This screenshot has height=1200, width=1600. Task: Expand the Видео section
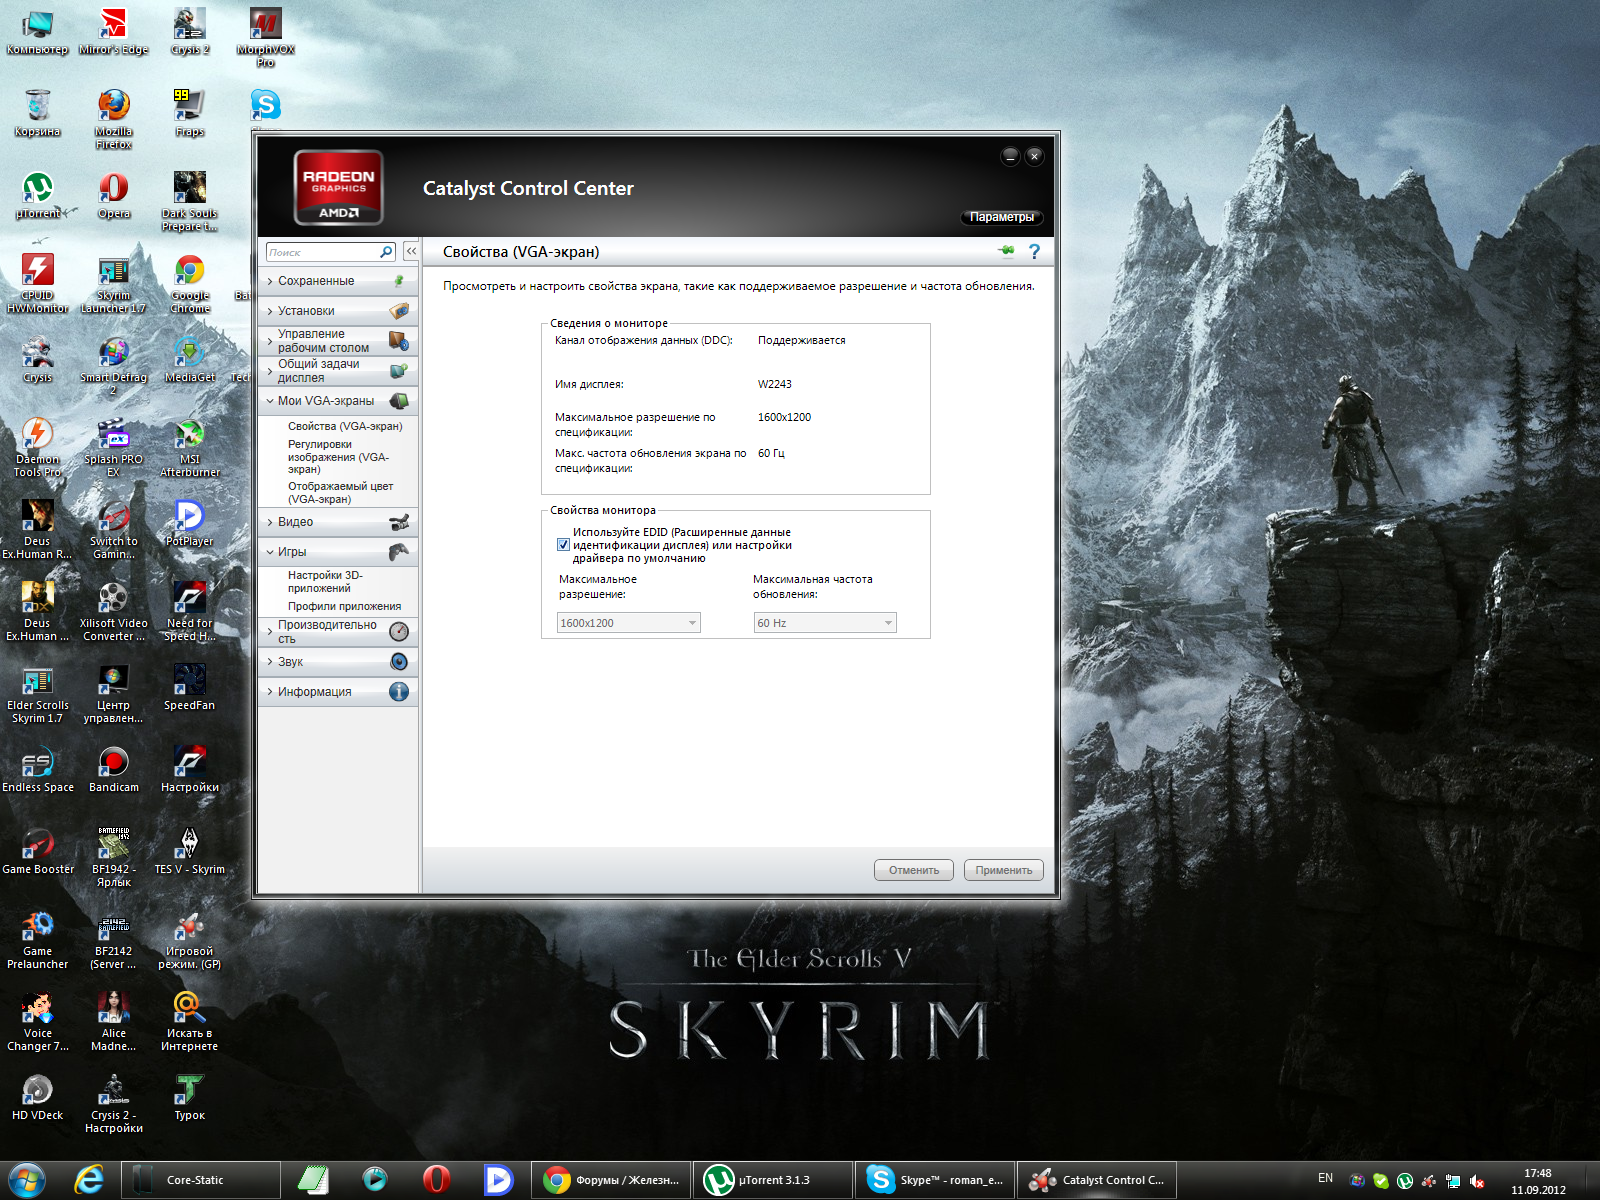point(338,522)
